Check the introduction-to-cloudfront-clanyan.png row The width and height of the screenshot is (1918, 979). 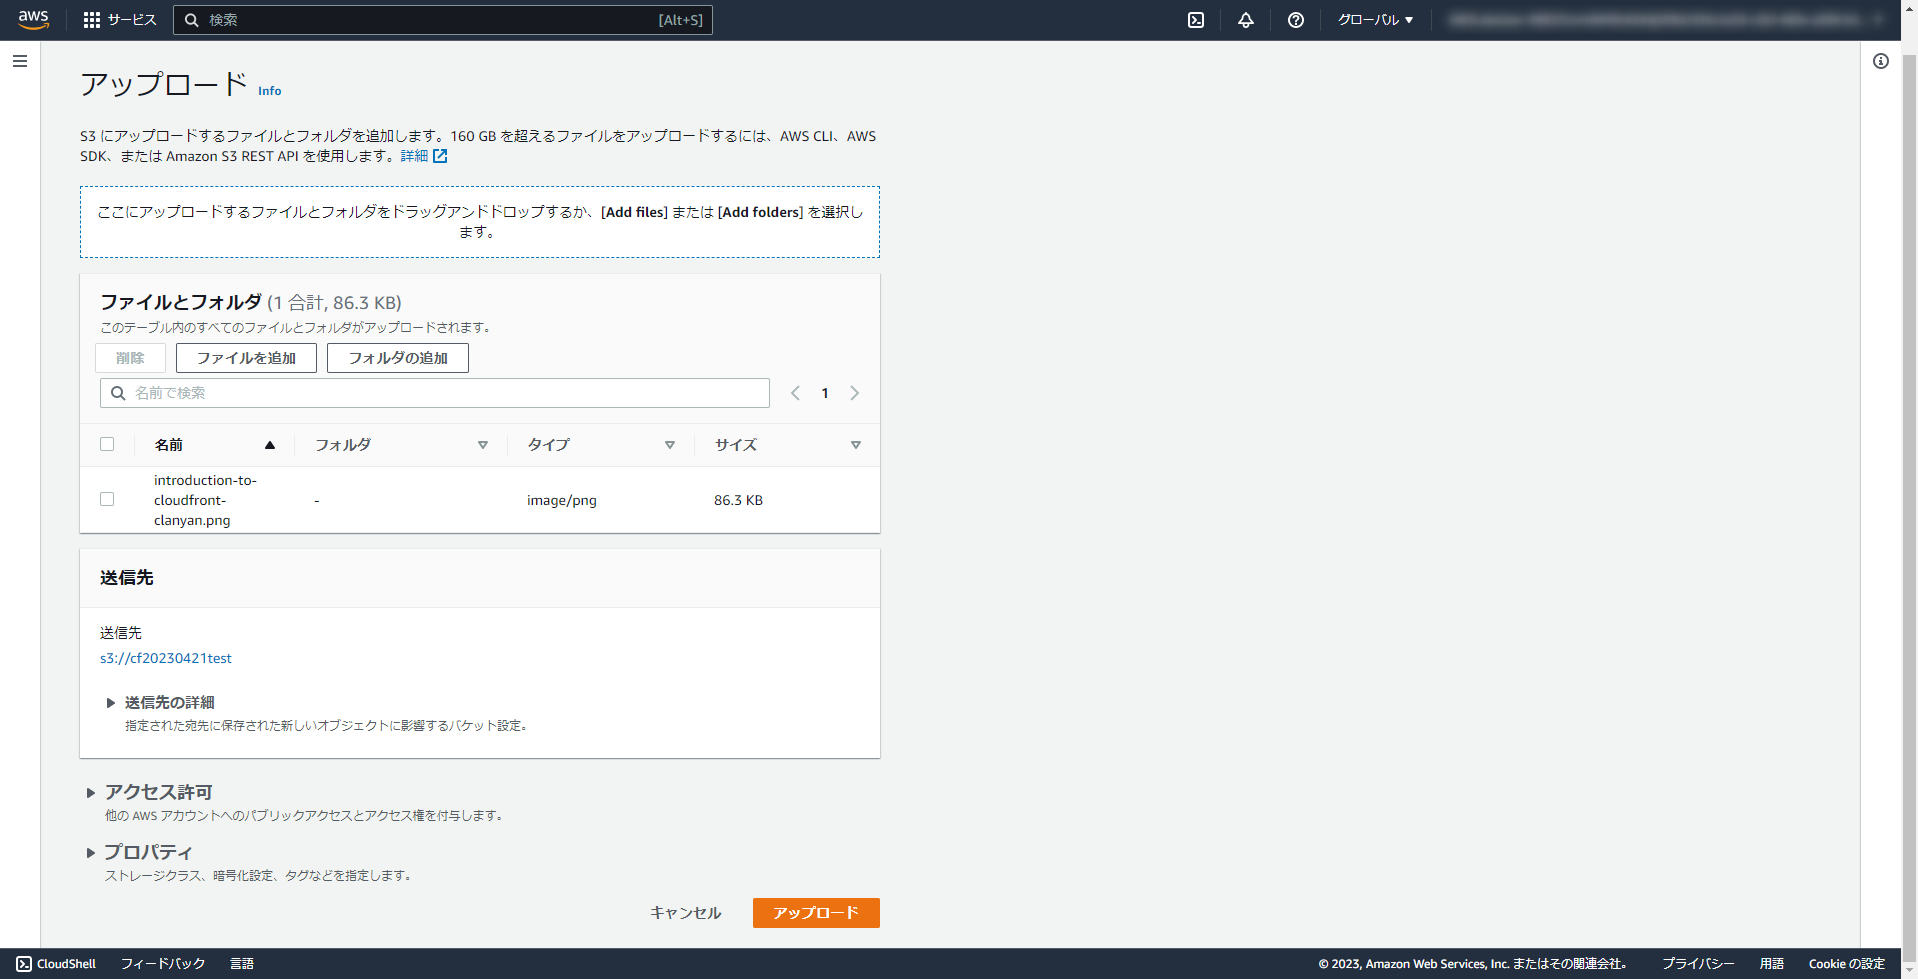[x=107, y=499]
